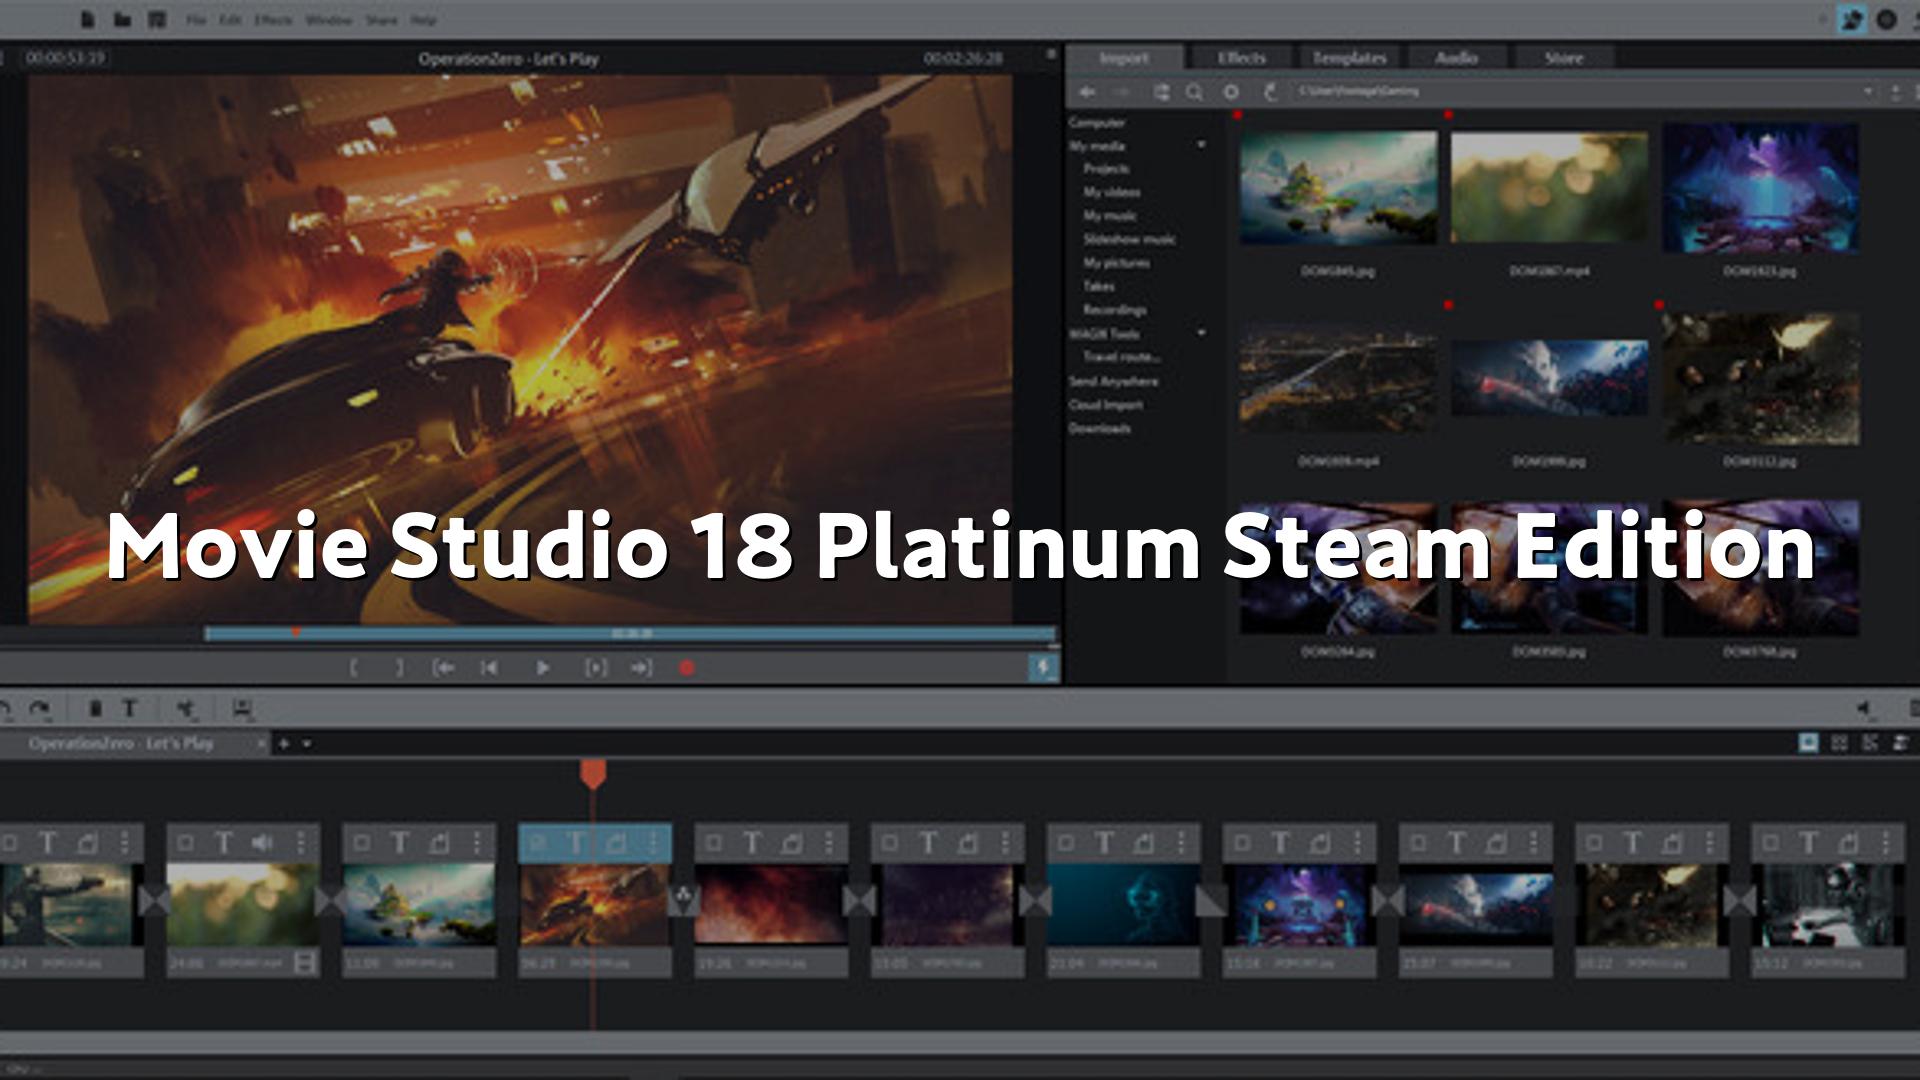Redo the last edit in the timeline toolbar
Image resolution: width=1920 pixels, height=1080 pixels.
click(39, 709)
